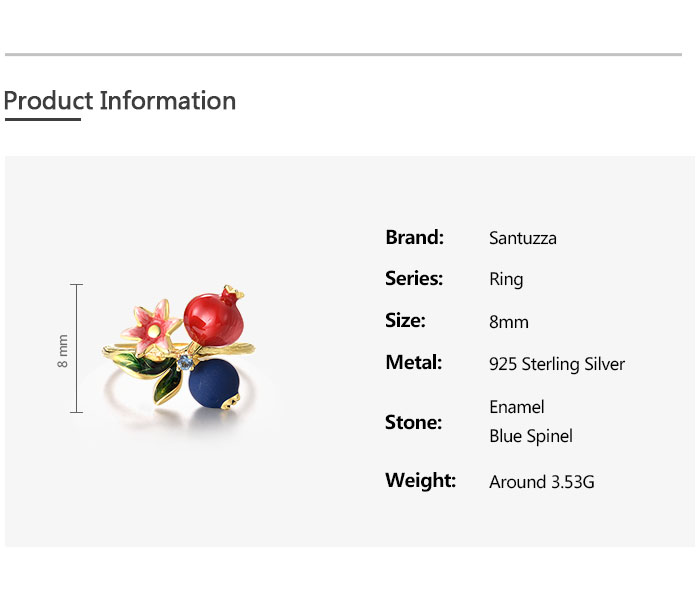
Task: Click the small blue gemstone at center
Action: pos(186,362)
